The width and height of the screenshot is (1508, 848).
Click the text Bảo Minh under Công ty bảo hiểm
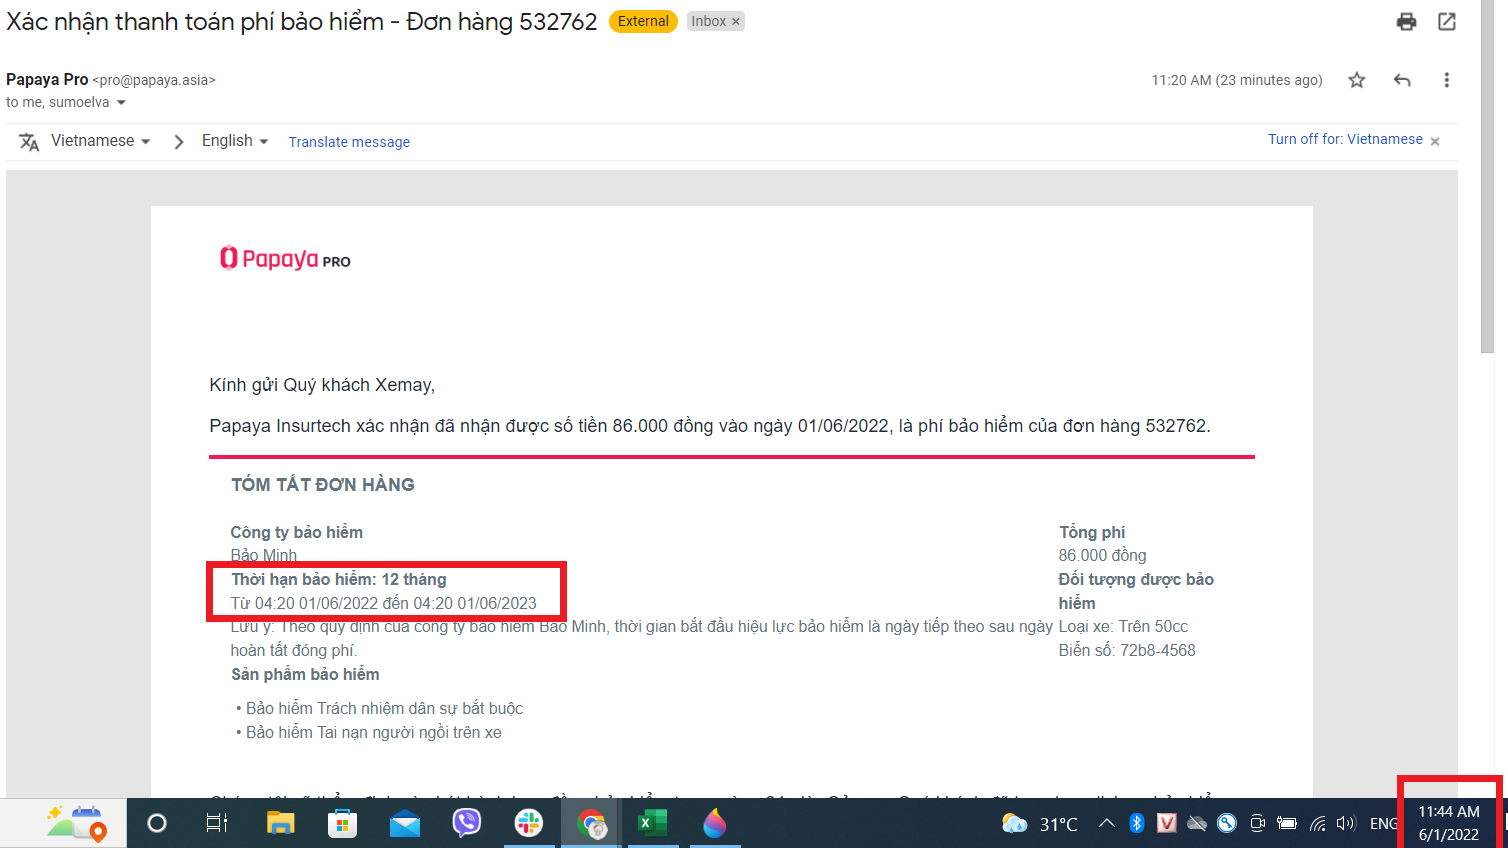click(264, 555)
